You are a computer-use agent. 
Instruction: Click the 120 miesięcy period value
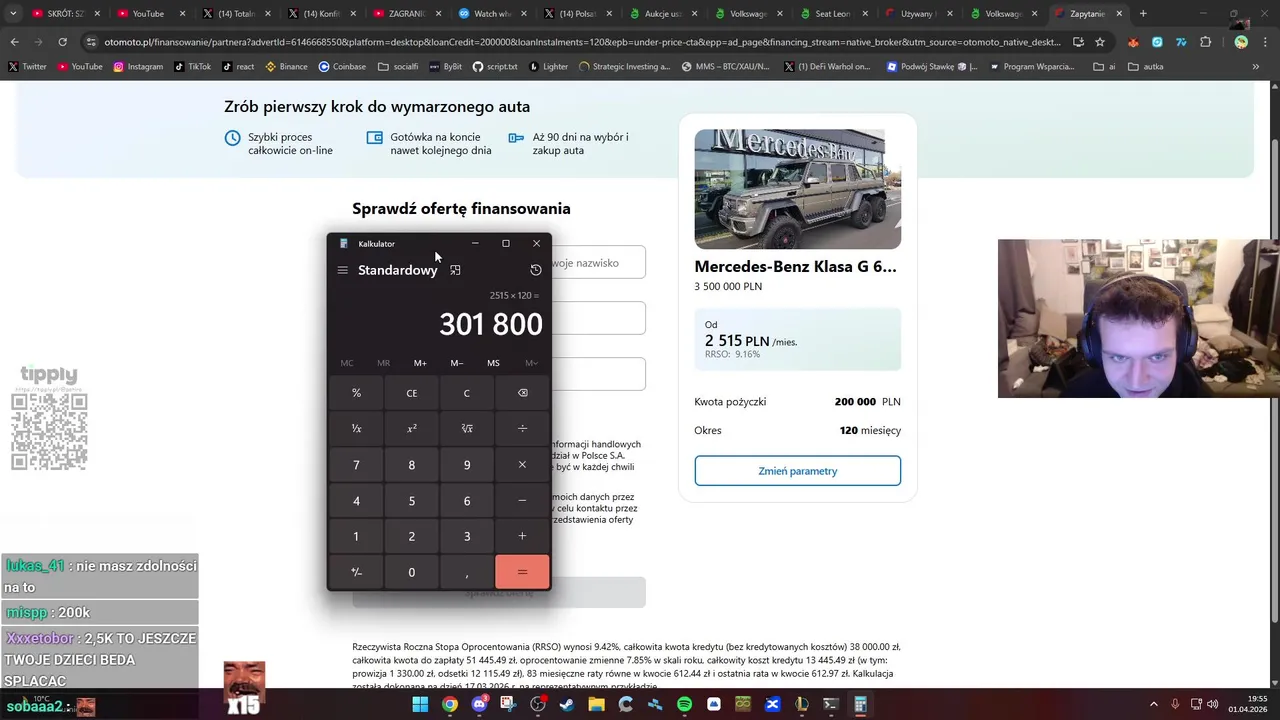click(870, 430)
